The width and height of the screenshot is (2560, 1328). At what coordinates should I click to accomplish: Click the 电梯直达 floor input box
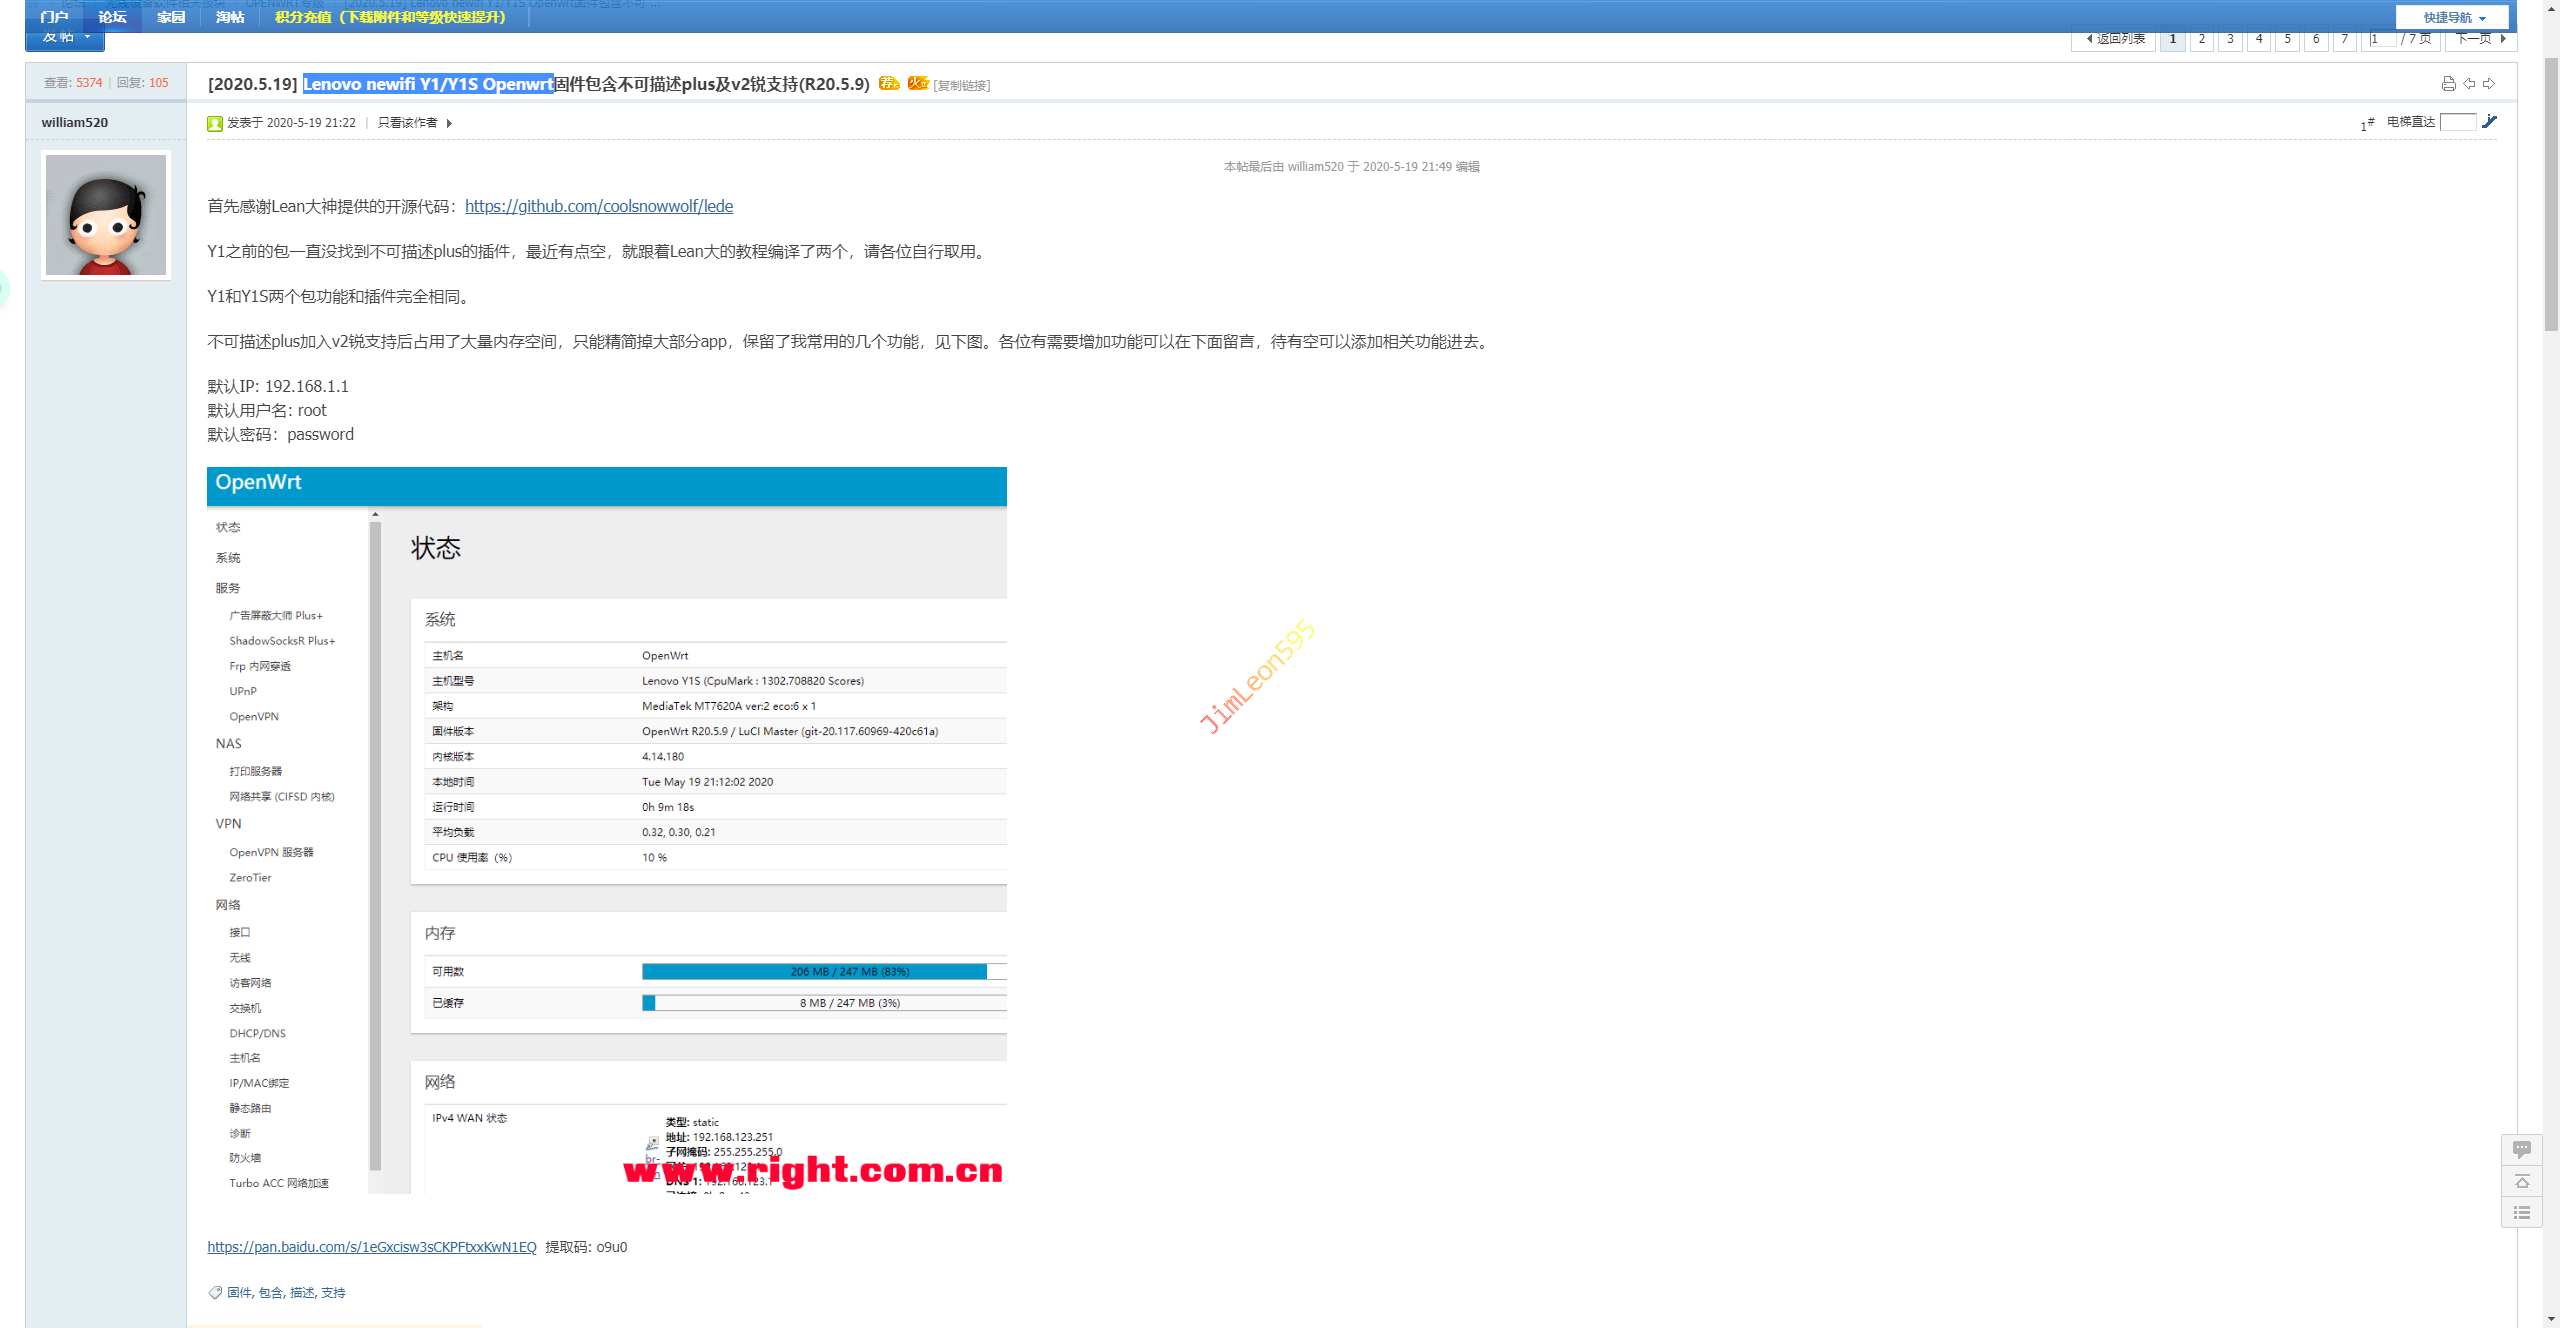2457,122
